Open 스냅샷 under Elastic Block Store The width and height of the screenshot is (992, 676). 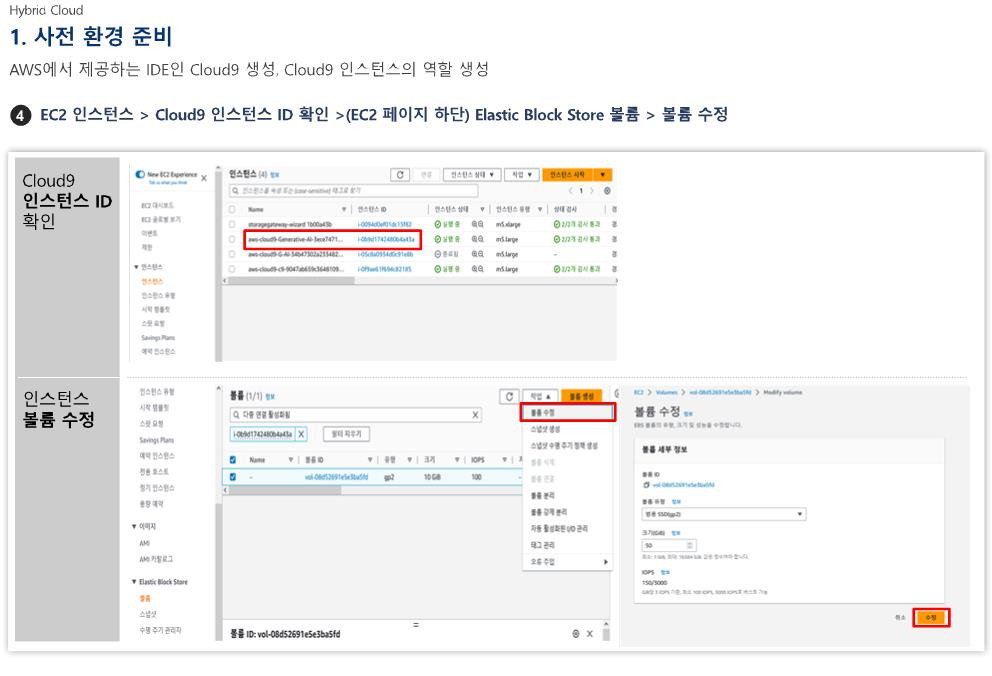pyautogui.click(x=147, y=613)
